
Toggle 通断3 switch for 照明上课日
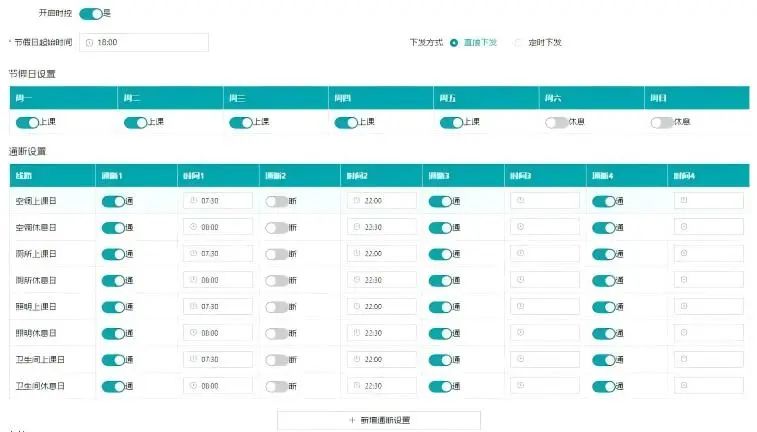(440, 307)
